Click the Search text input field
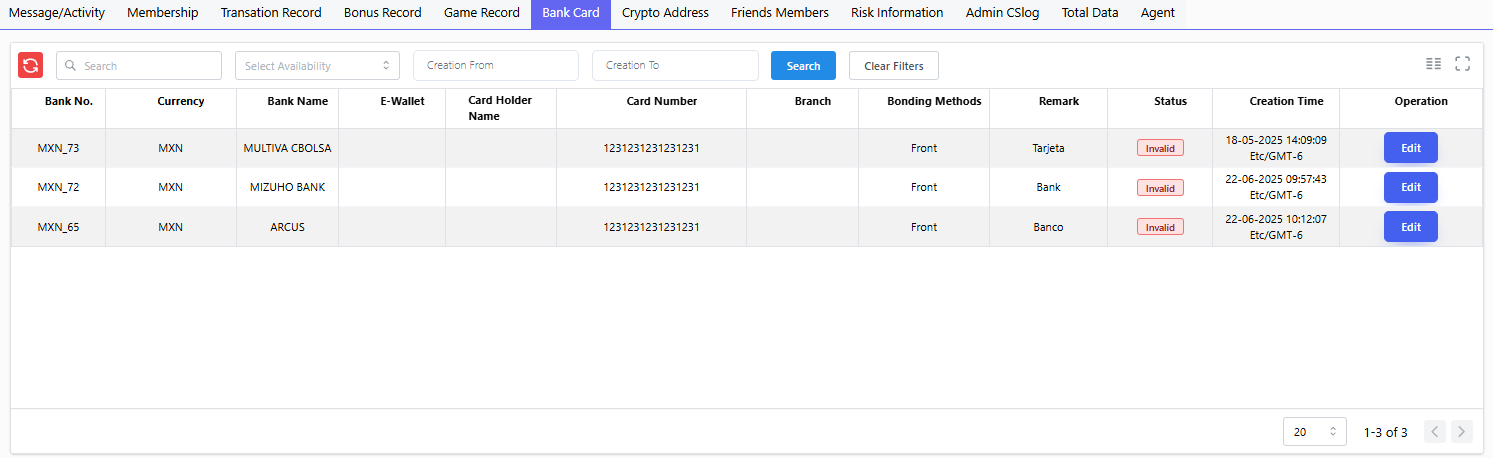The image size is (1493, 458). pyautogui.click(x=140, y=66)
